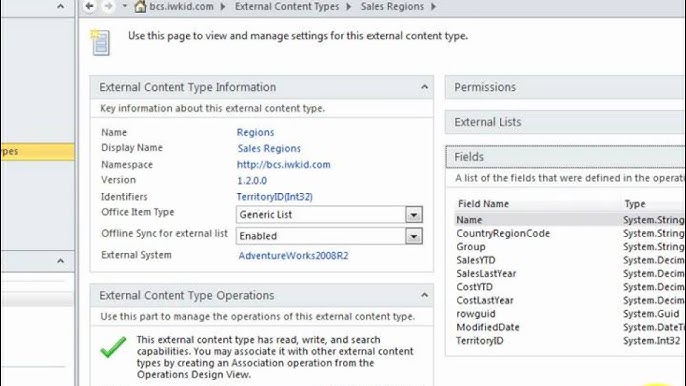Open the Office Item Type dropdown
The image size is (686, 386).
413,214
